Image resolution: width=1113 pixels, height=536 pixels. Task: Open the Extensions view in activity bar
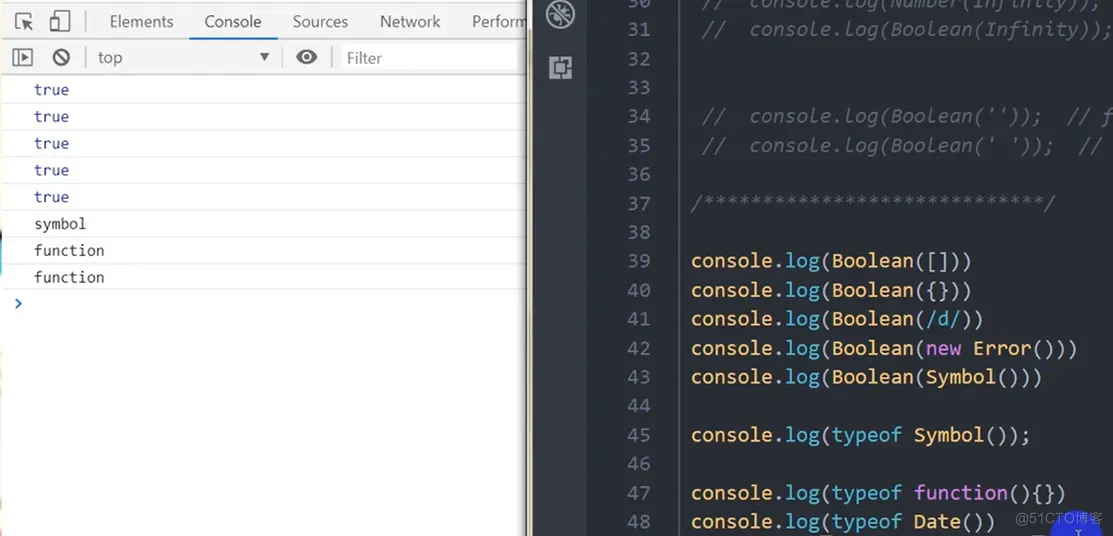pos(560,67)
